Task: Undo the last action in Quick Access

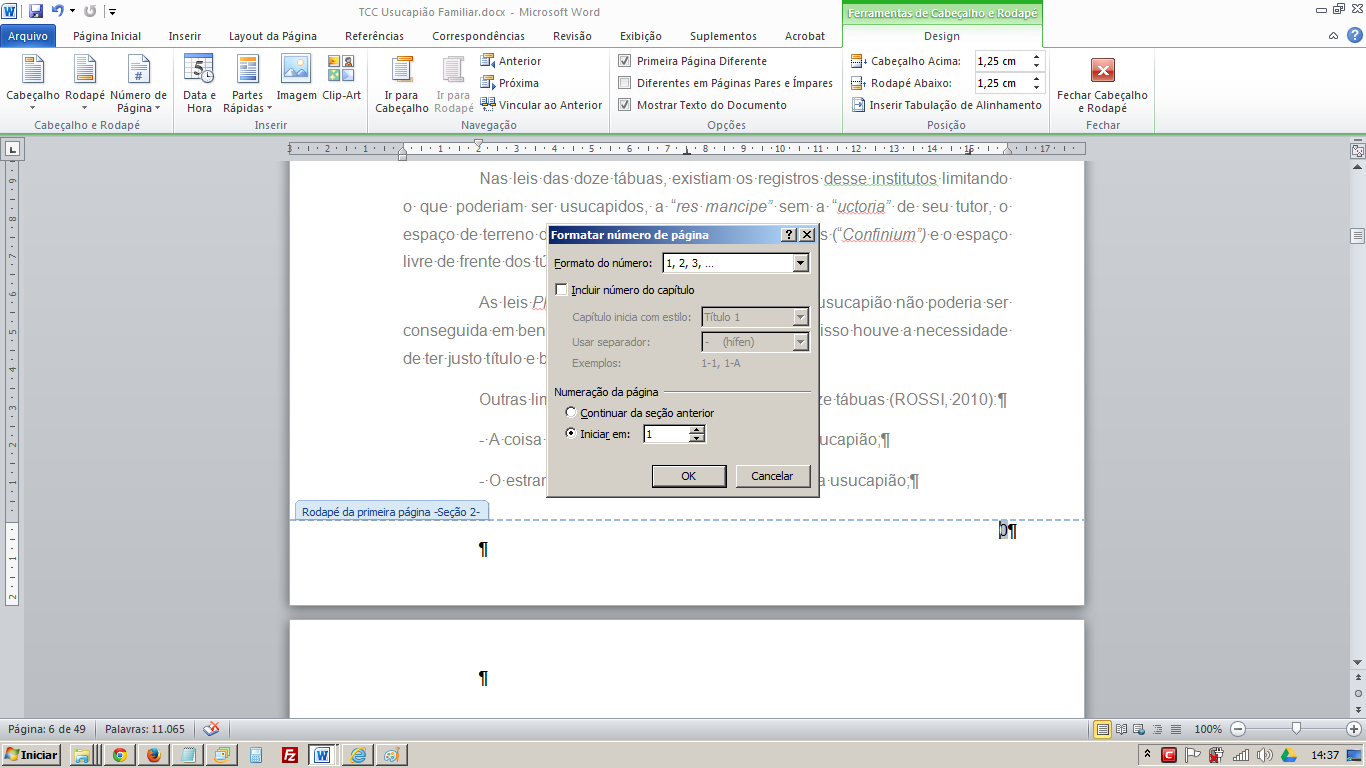Action: tap(58, 11)
